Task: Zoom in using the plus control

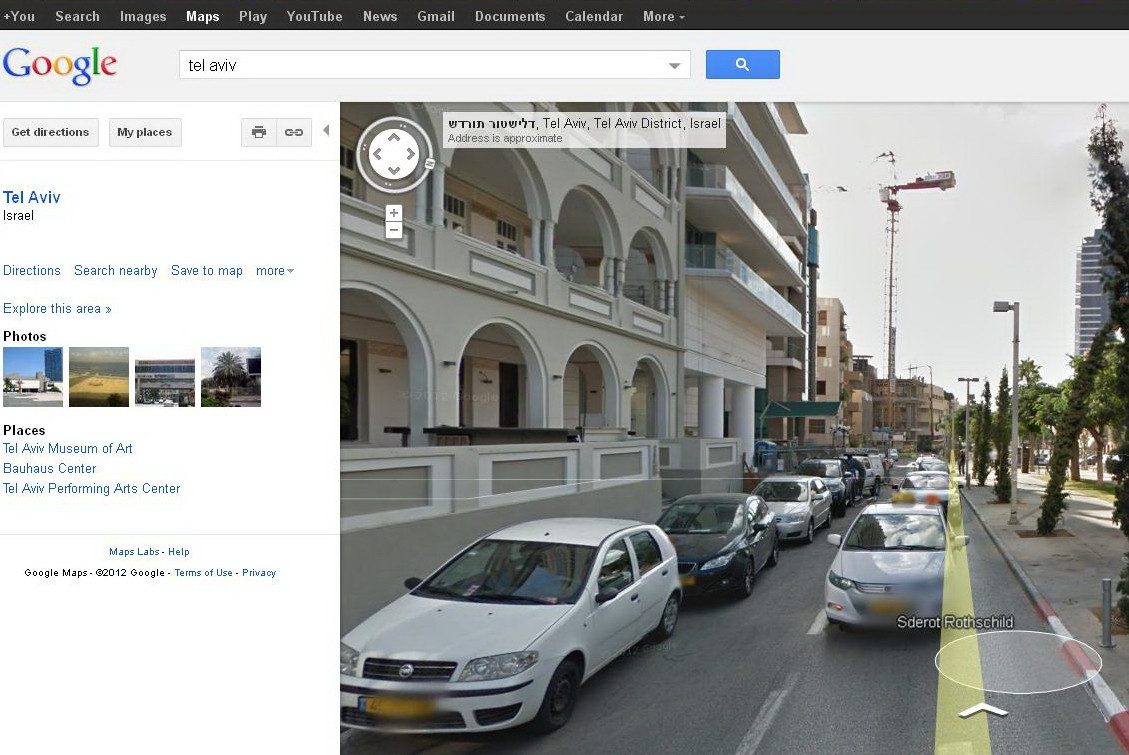Action: (393, 211)
